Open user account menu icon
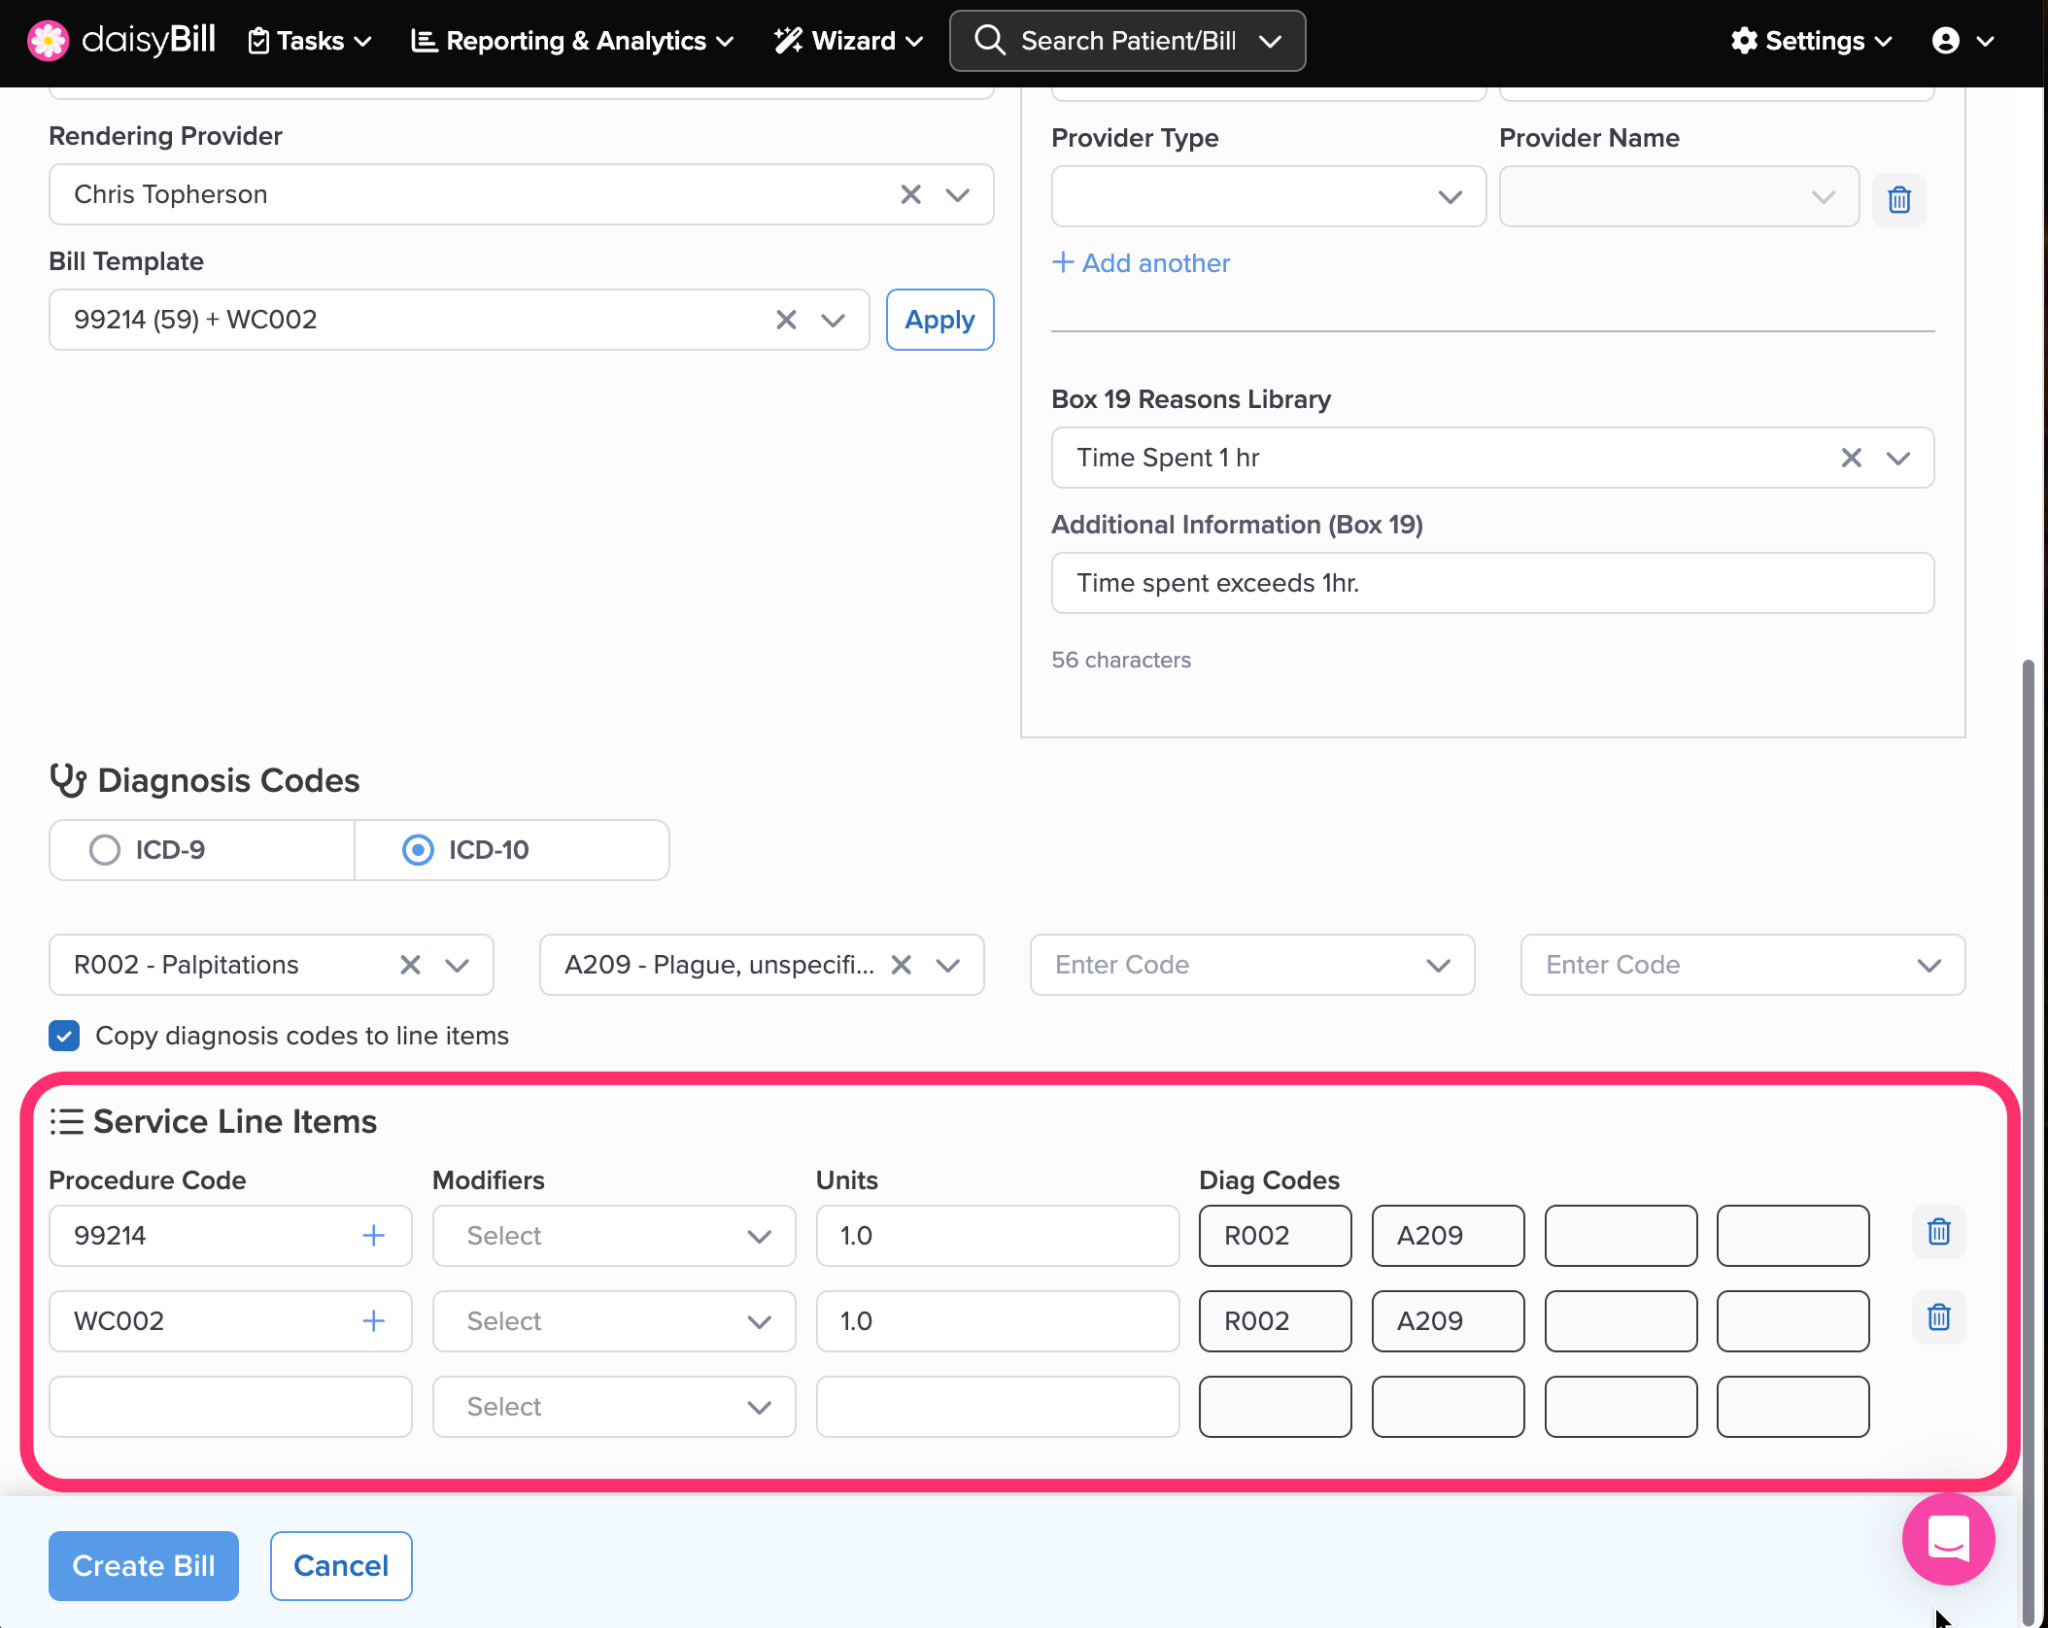Viewport: 2048px width, 1628px height. point(1945,41)
